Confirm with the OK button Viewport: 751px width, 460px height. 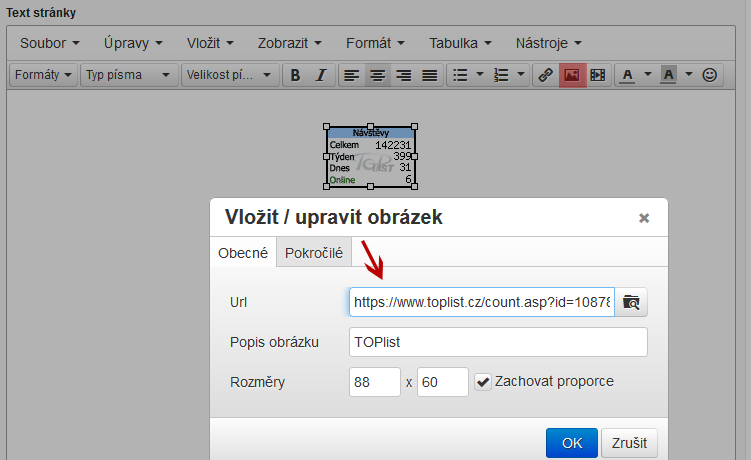[572, 443]
